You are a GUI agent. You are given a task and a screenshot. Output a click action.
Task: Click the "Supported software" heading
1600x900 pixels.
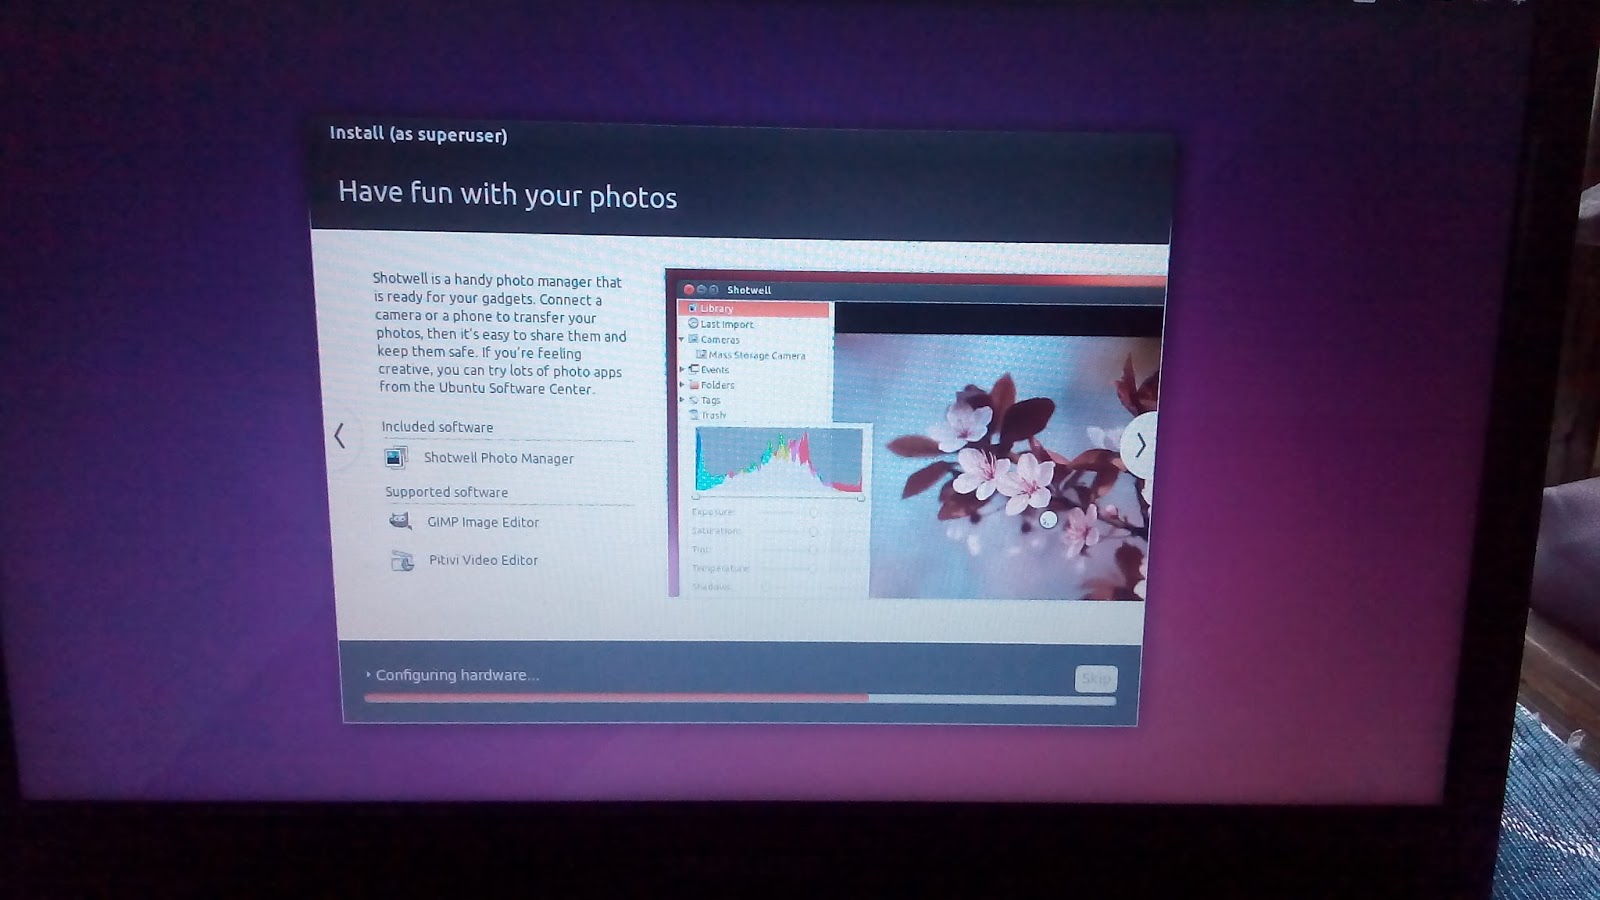click(447, 492)
